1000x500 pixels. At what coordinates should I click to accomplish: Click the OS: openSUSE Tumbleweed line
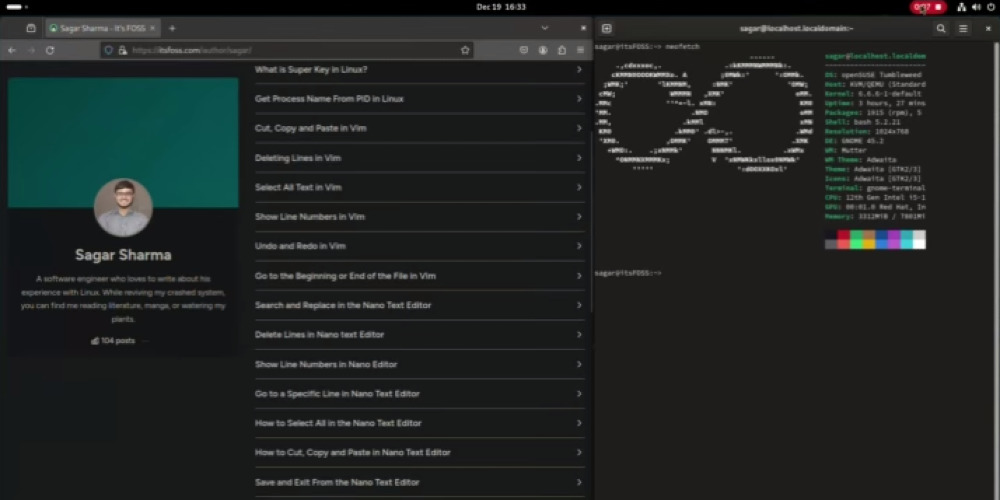coord(872,75)
